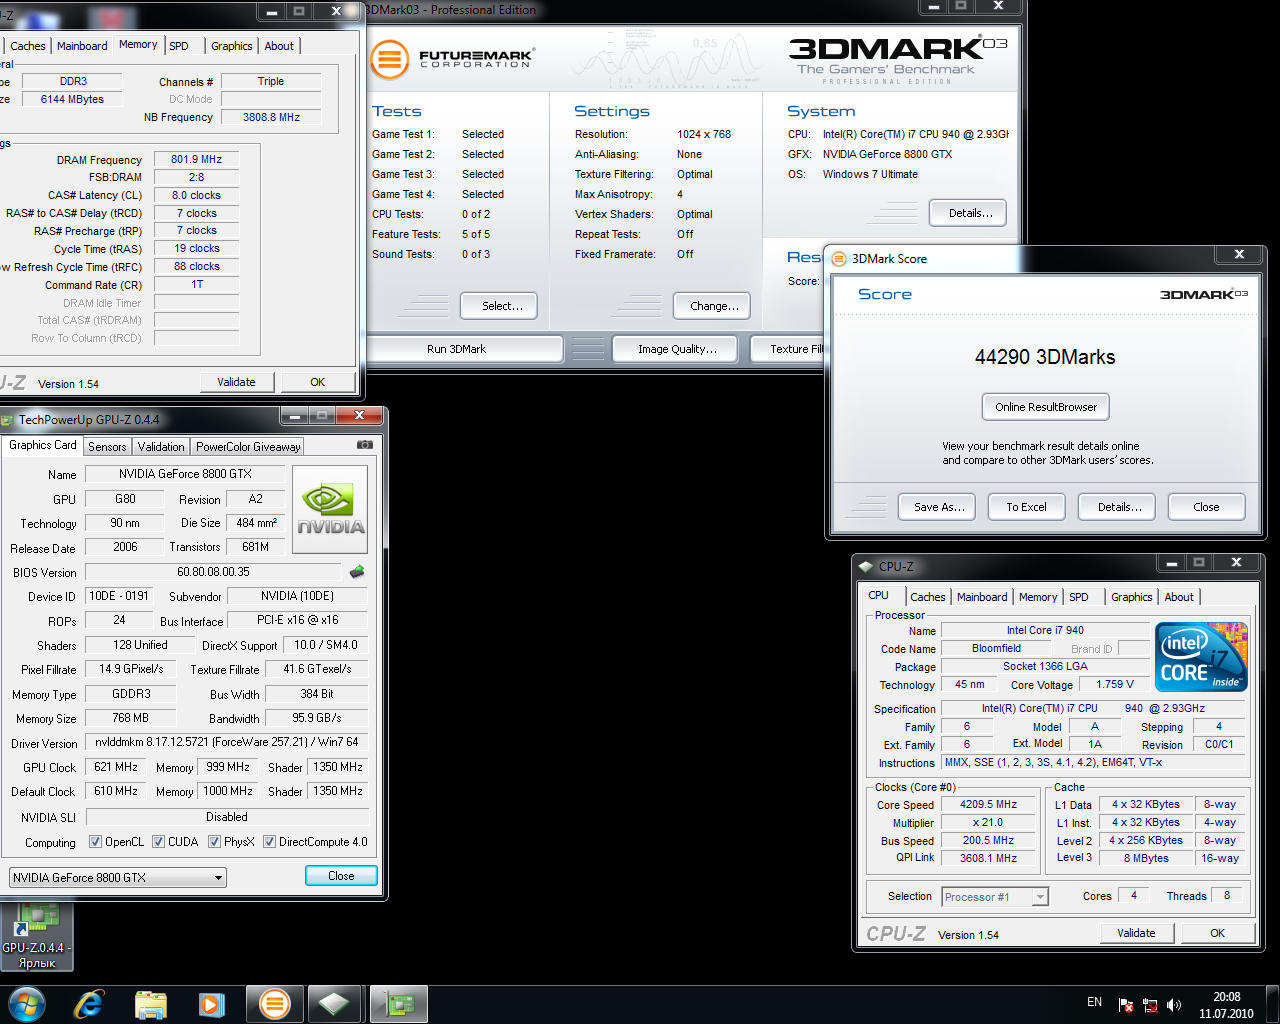The width and height of the screenshot is (1280, 1024).
Task: Click the CPU-Z title bar icon
Action: pos(866,566)
